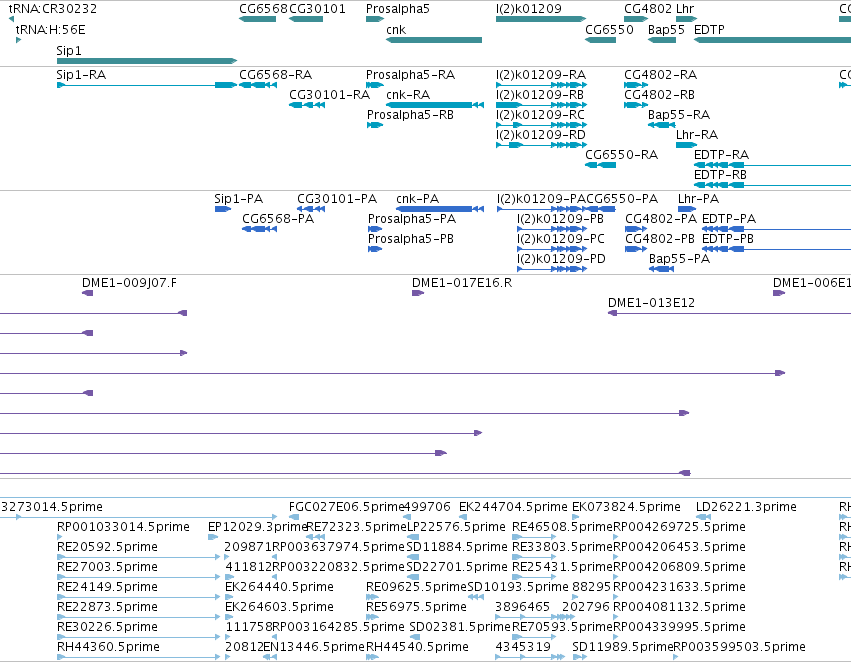
Task: Open the Lhr-PA protein label
Action: pos(698,199)
